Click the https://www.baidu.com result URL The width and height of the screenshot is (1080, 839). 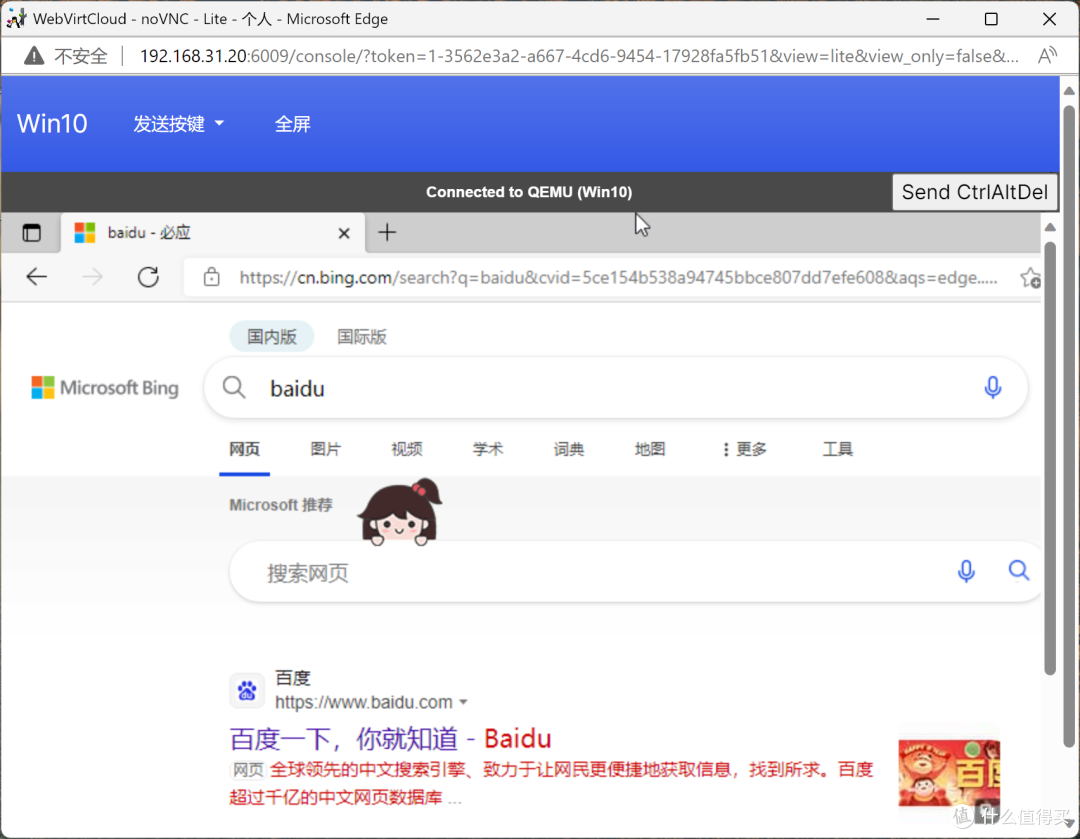pos(364,702)
